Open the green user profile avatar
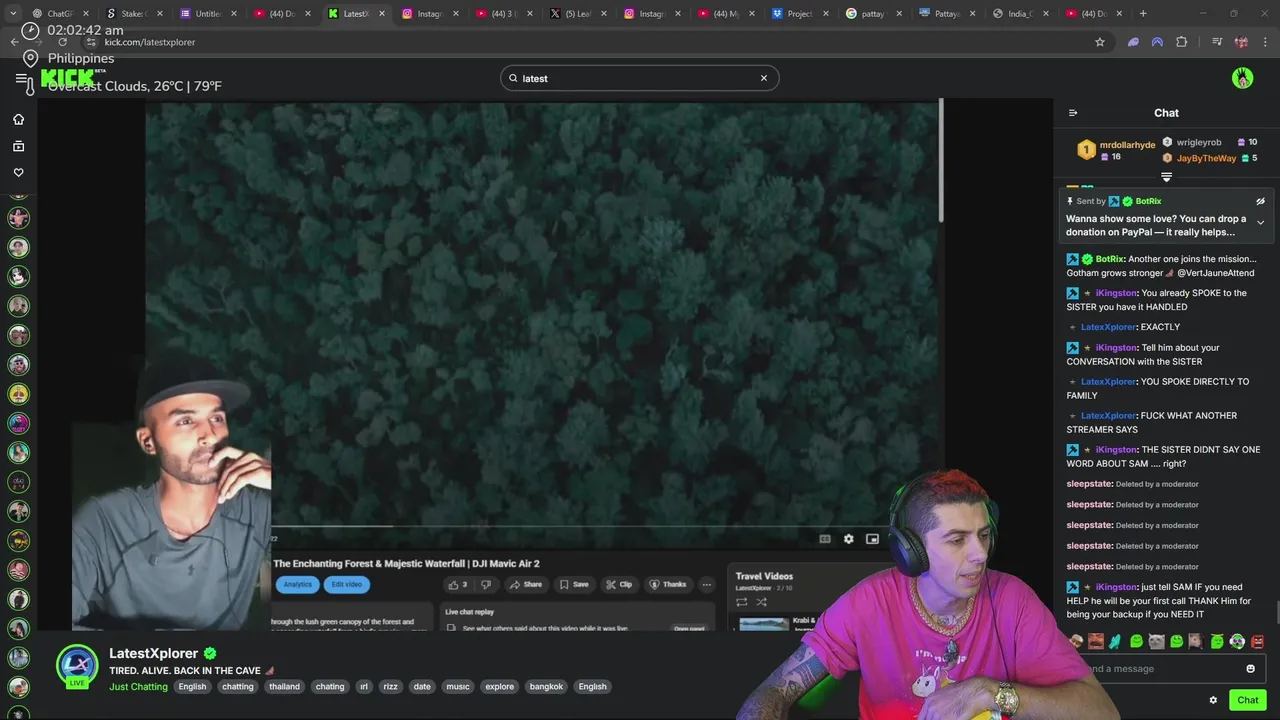Viewport: 1280px width, 720px height. pyautogui.click(x=1242, y=78)
